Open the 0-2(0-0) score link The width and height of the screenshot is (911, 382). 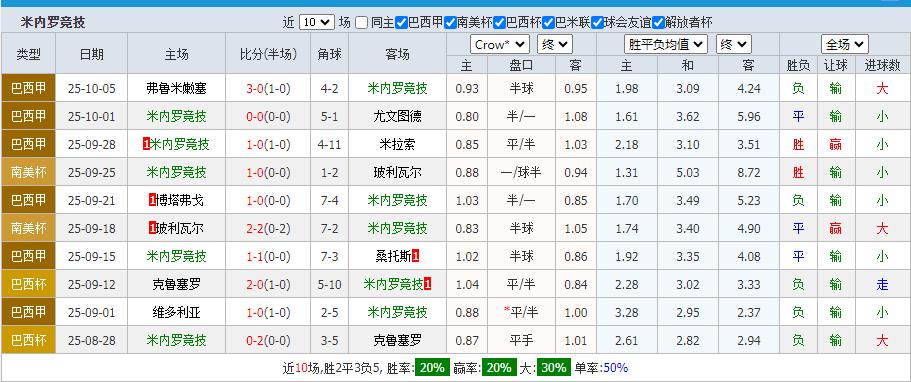[x=268, y=341]
